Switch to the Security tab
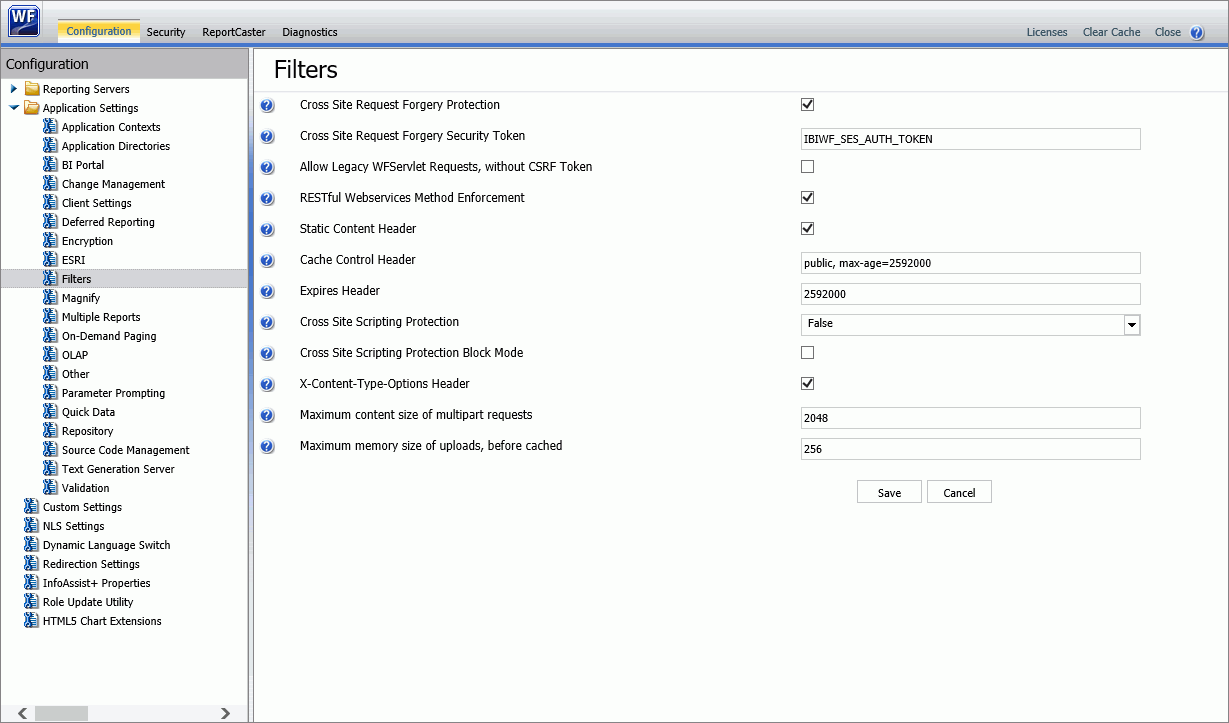Screen dimensions: 1229x723 (x=166, y=32)
